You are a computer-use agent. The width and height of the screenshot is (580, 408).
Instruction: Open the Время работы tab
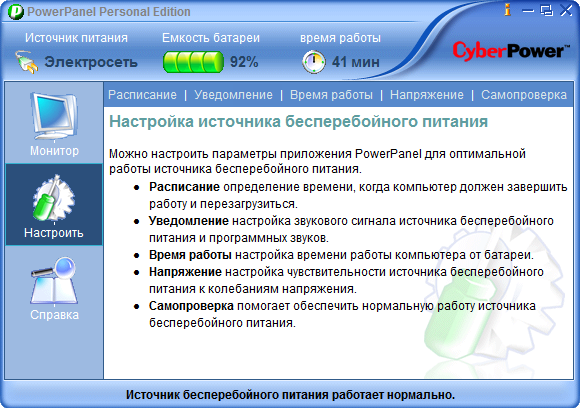[x=331, y=95]
